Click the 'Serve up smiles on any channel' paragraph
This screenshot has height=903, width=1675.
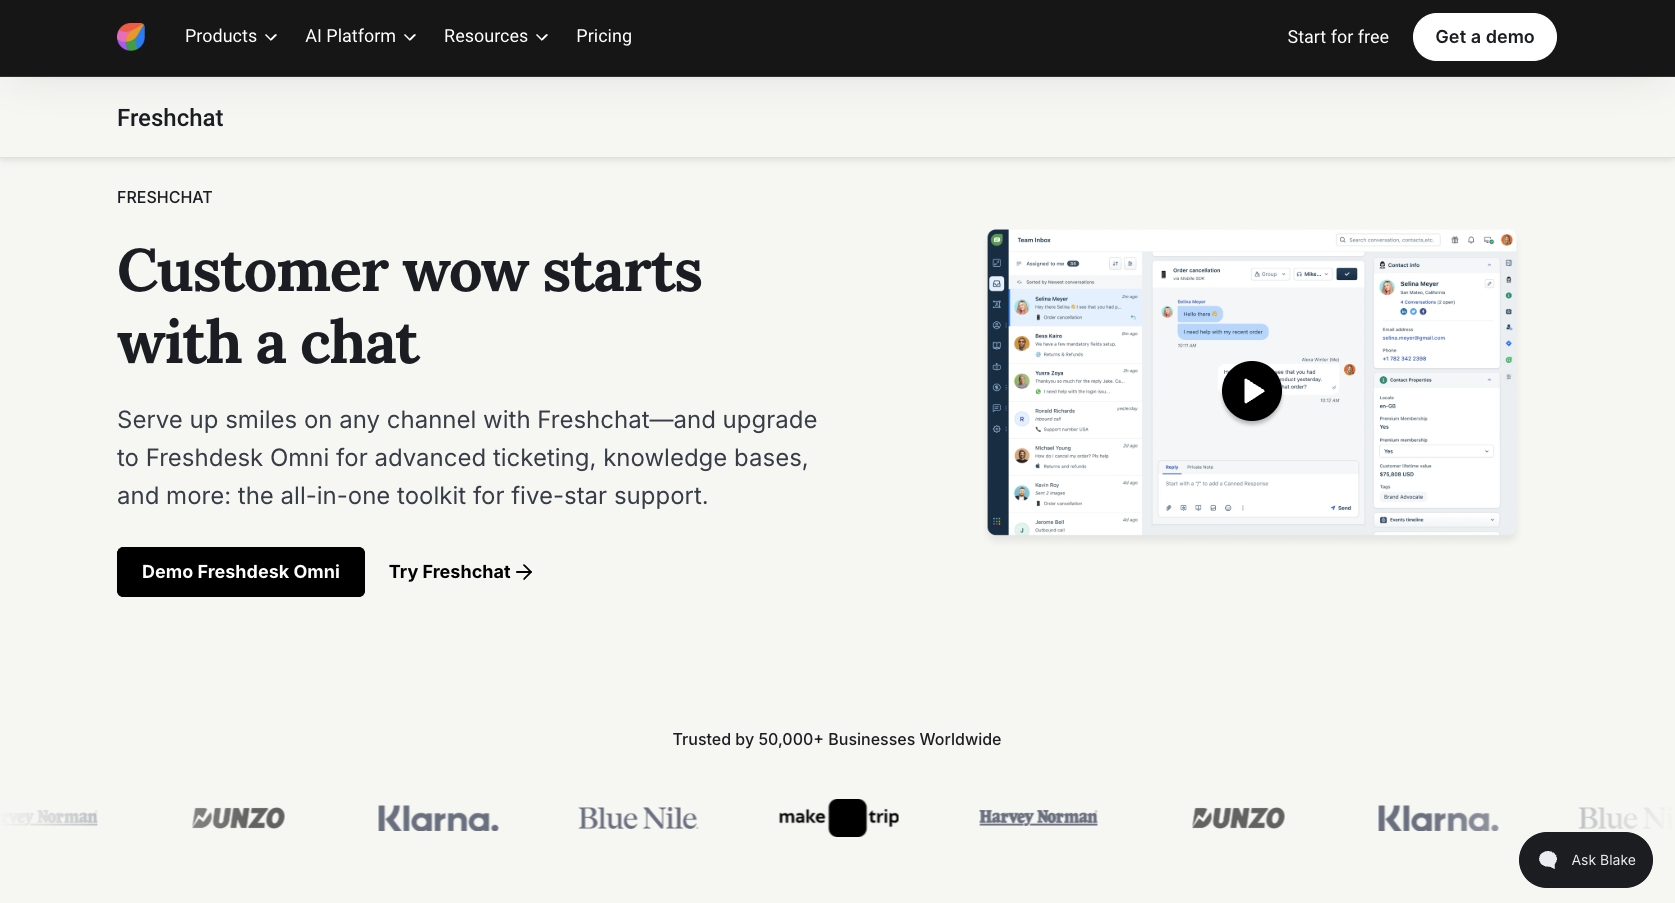coord(467,458)
